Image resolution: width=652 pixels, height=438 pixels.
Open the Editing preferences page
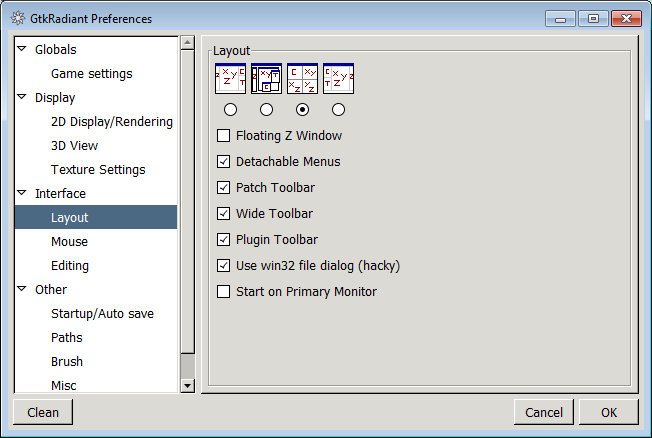tap(70, 265)
